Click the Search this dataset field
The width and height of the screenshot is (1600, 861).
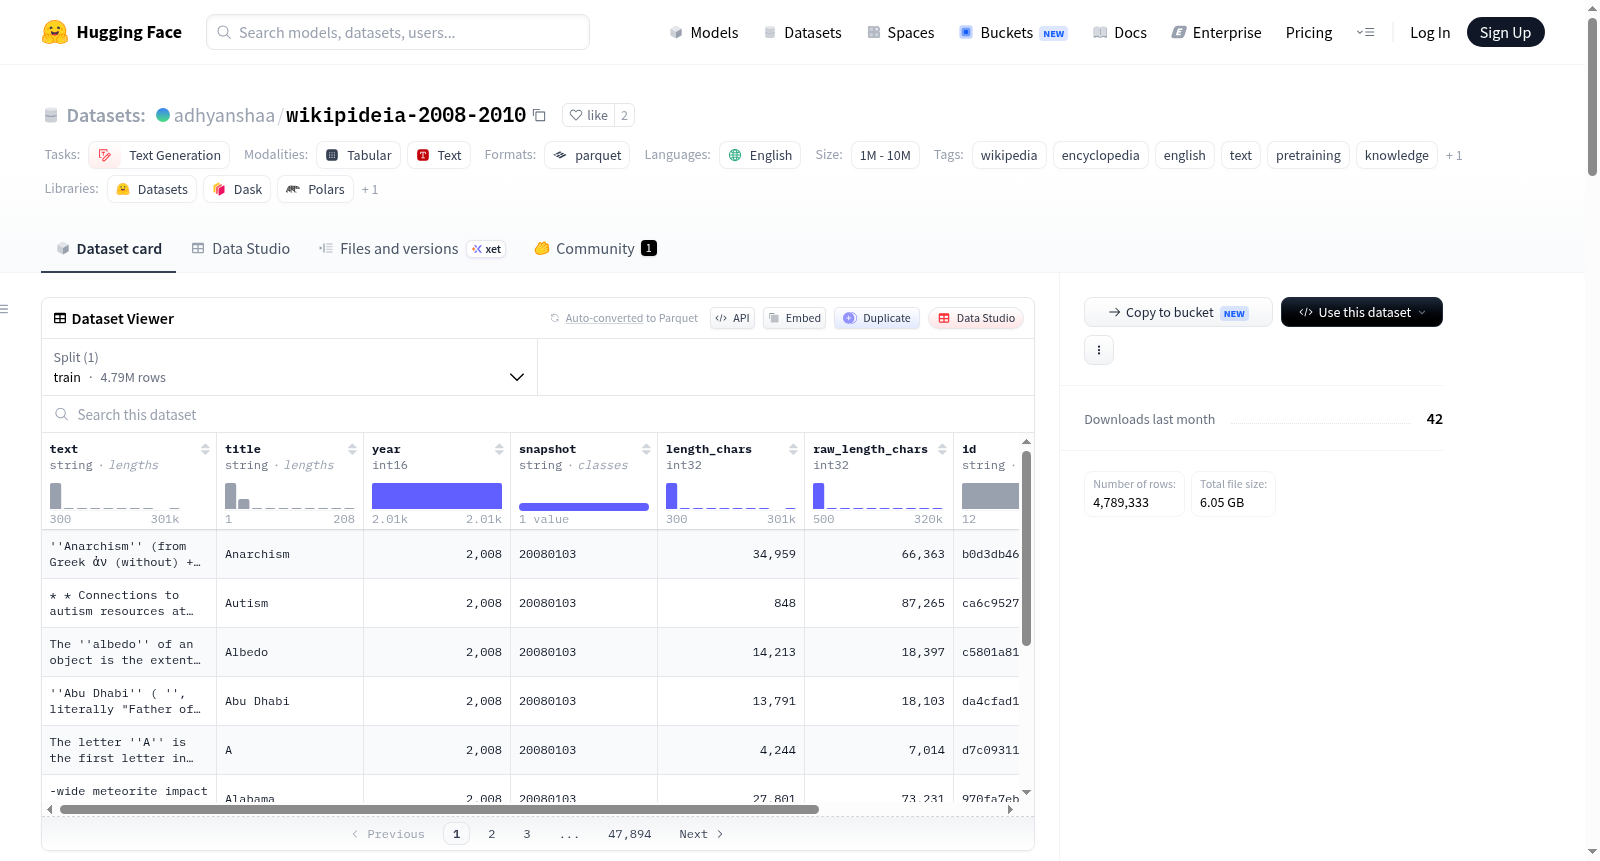click(538, 414)
